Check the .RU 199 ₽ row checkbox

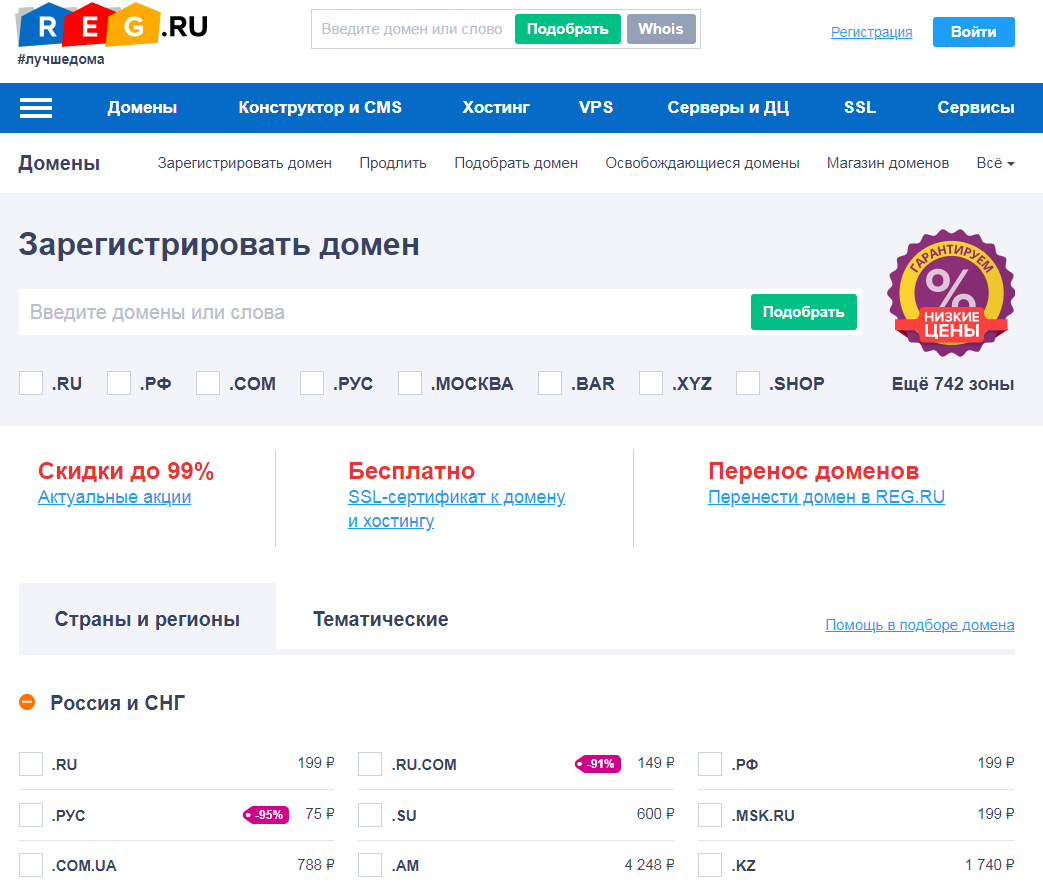[31, 764]
